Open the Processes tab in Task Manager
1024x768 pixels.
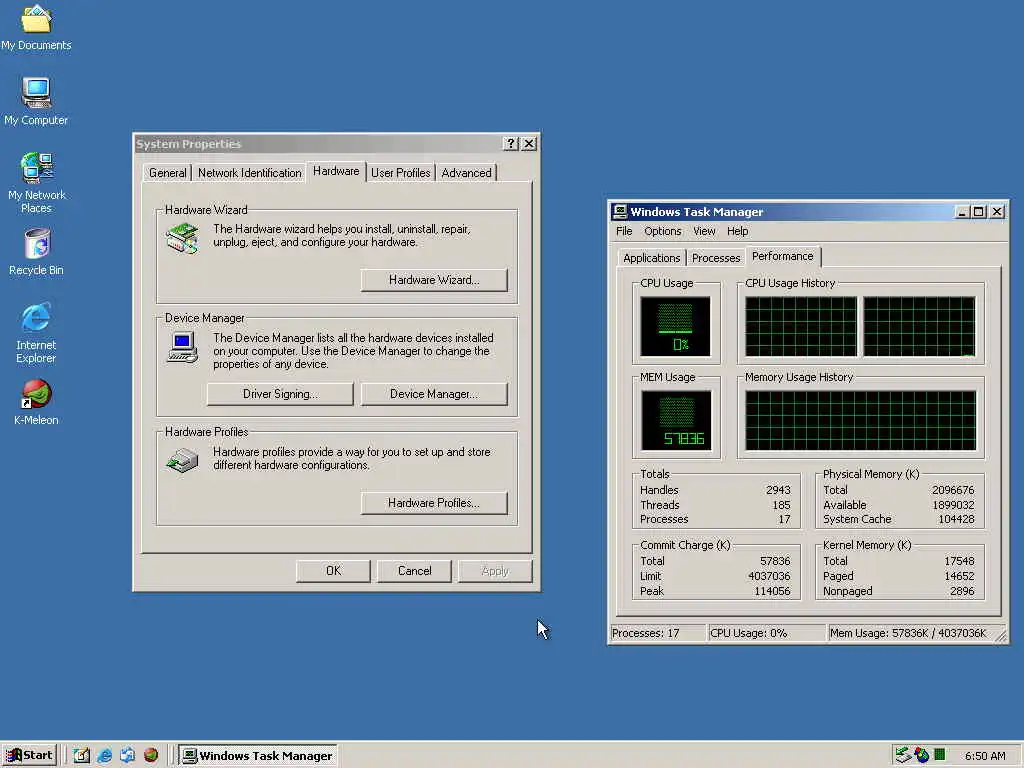[x=716, y=258]
